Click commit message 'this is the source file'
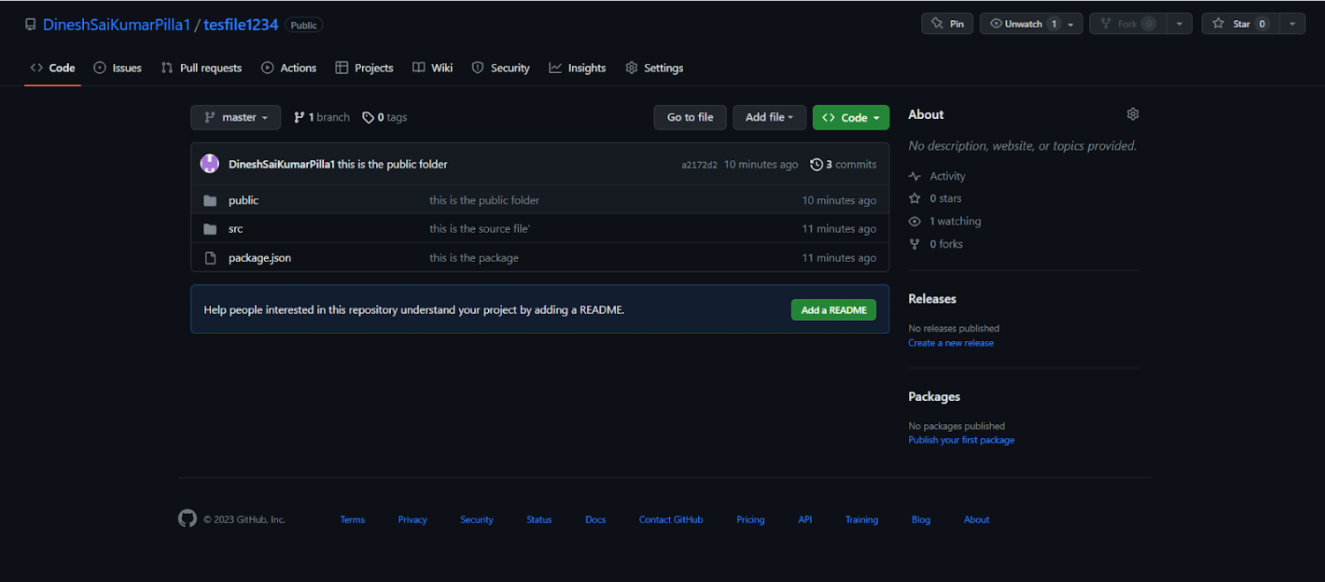The width and height of the screenshot is (1325, 582). (x=480, y=229)
